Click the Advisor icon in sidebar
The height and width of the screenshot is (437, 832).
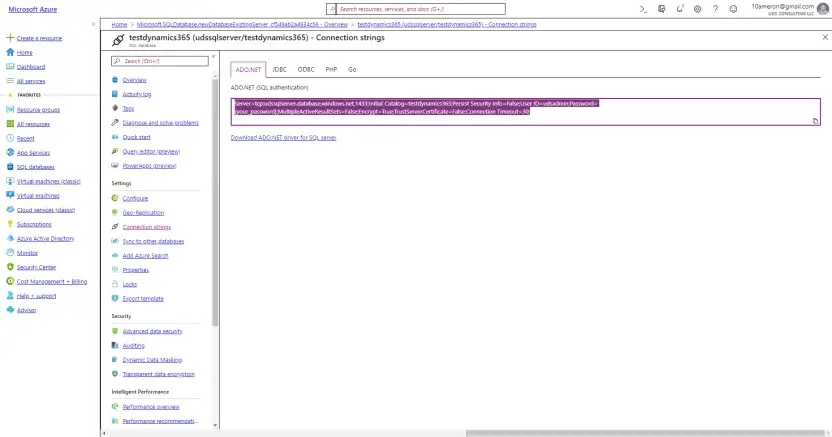[x=10, y=310]
